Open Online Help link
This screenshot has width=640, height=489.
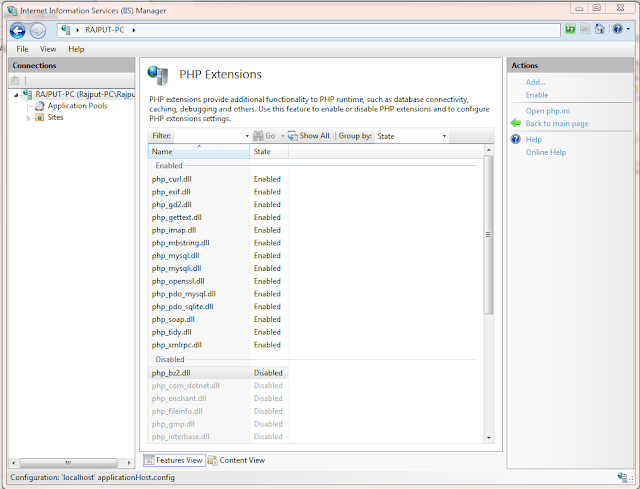pyautogui.click(x=546, y=152)
